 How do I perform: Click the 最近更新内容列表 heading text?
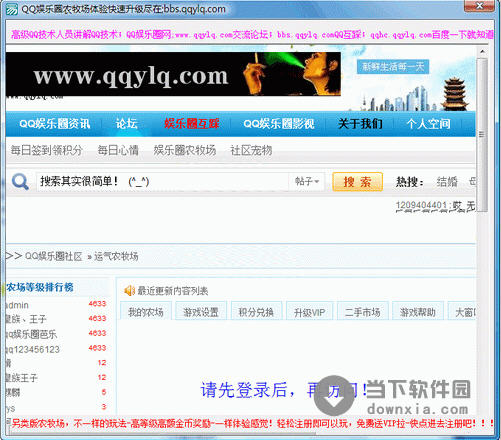pos(173,291)
